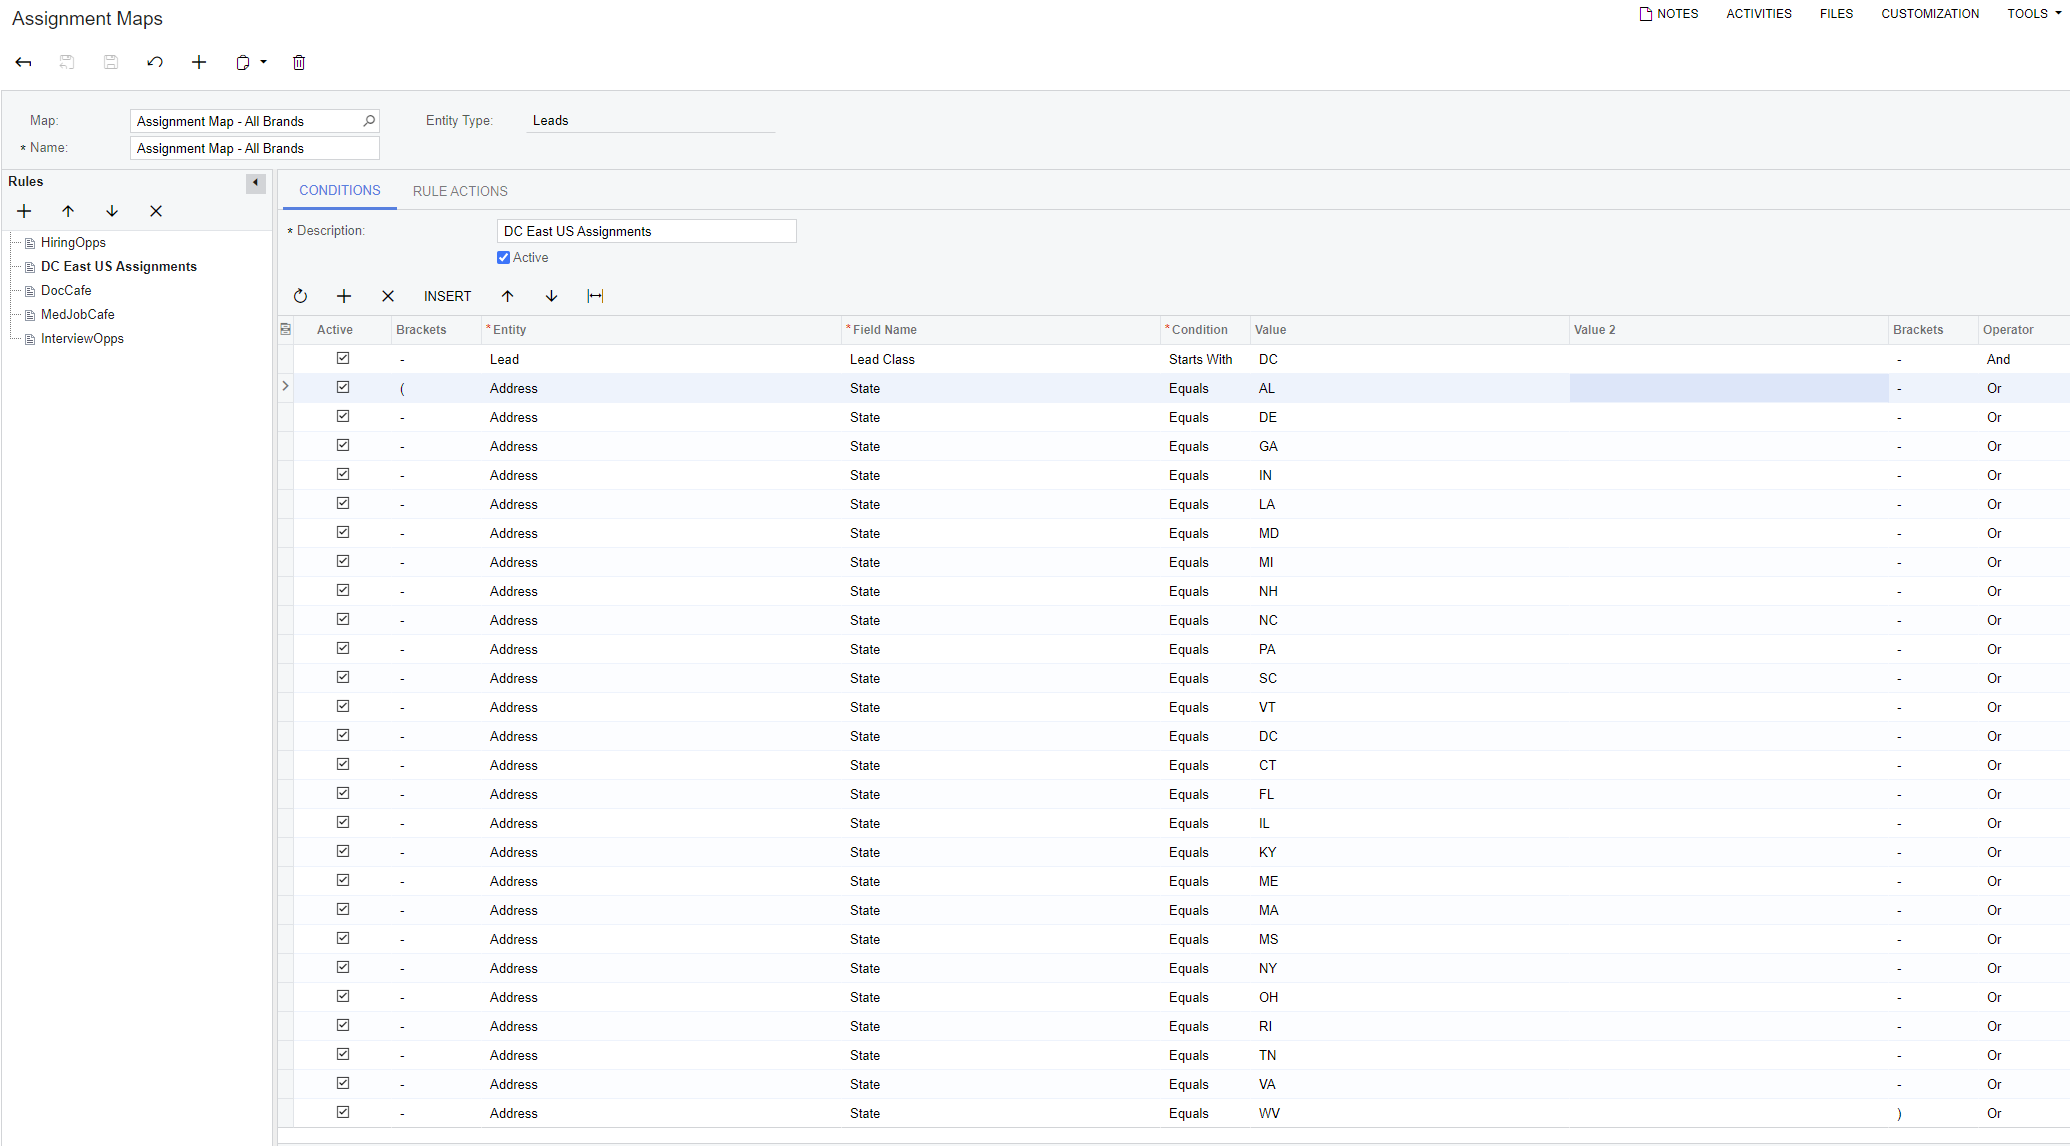Sort by the Condition column header
Screen dimensions: 2070x1146
pos(1205,330)
